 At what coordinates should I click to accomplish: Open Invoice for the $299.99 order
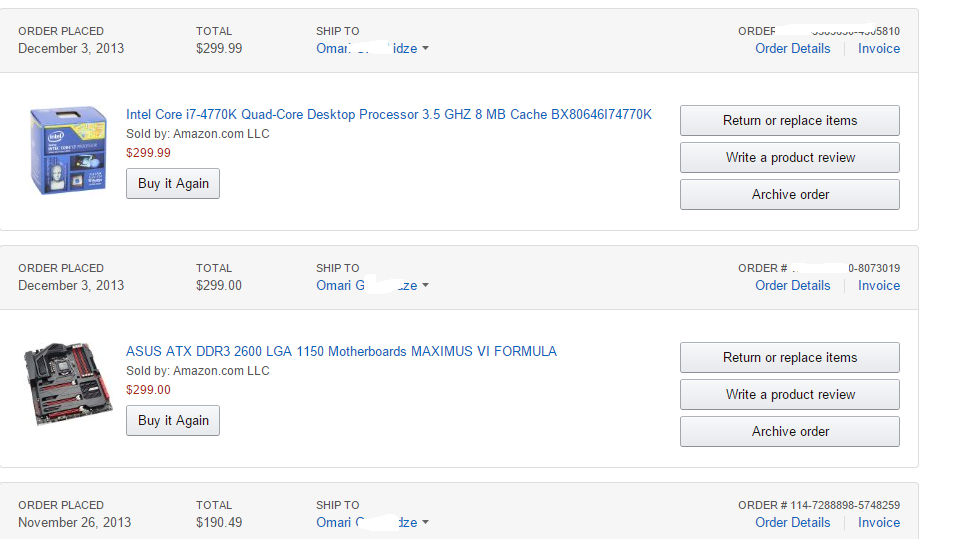(878, 48)
